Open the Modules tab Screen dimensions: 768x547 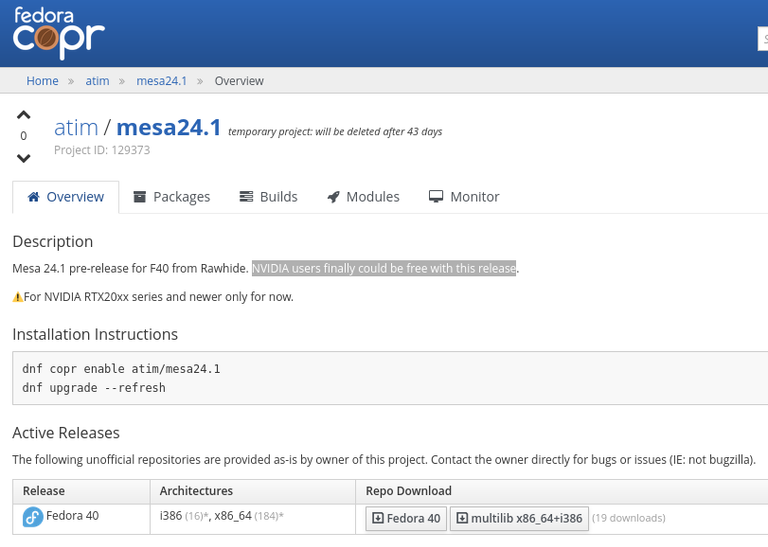tap(363, 197)
